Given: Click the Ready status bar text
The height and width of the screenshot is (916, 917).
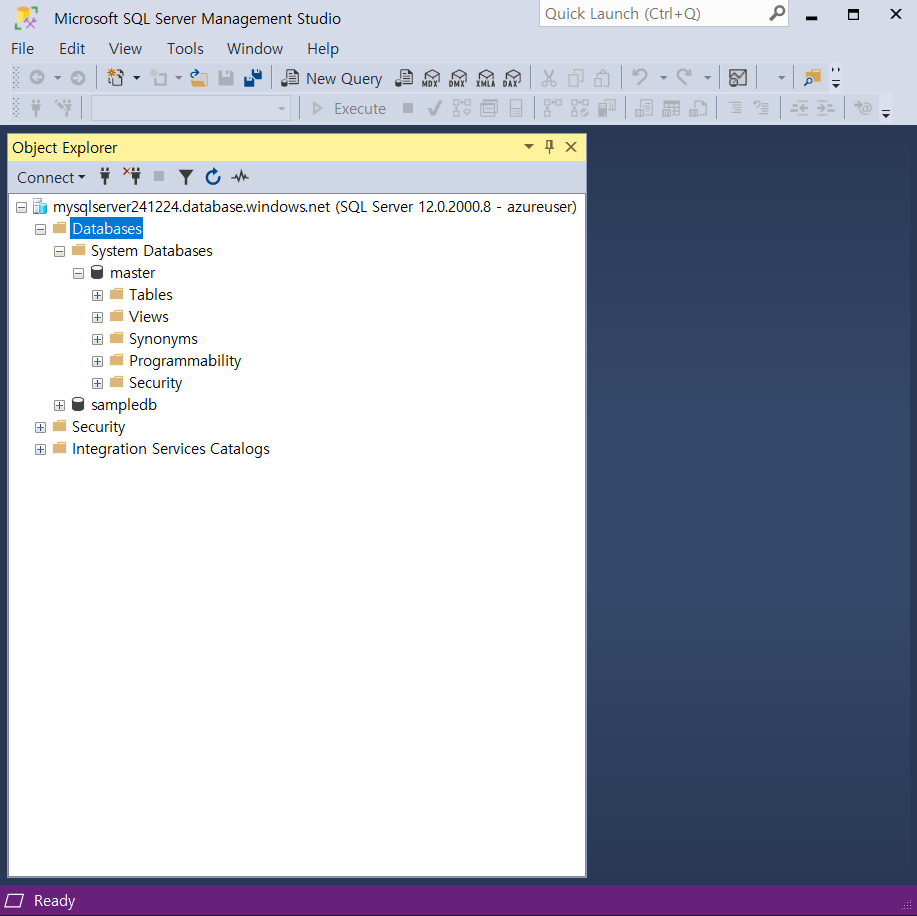Looking at the screenshot, I should point(54,901).
